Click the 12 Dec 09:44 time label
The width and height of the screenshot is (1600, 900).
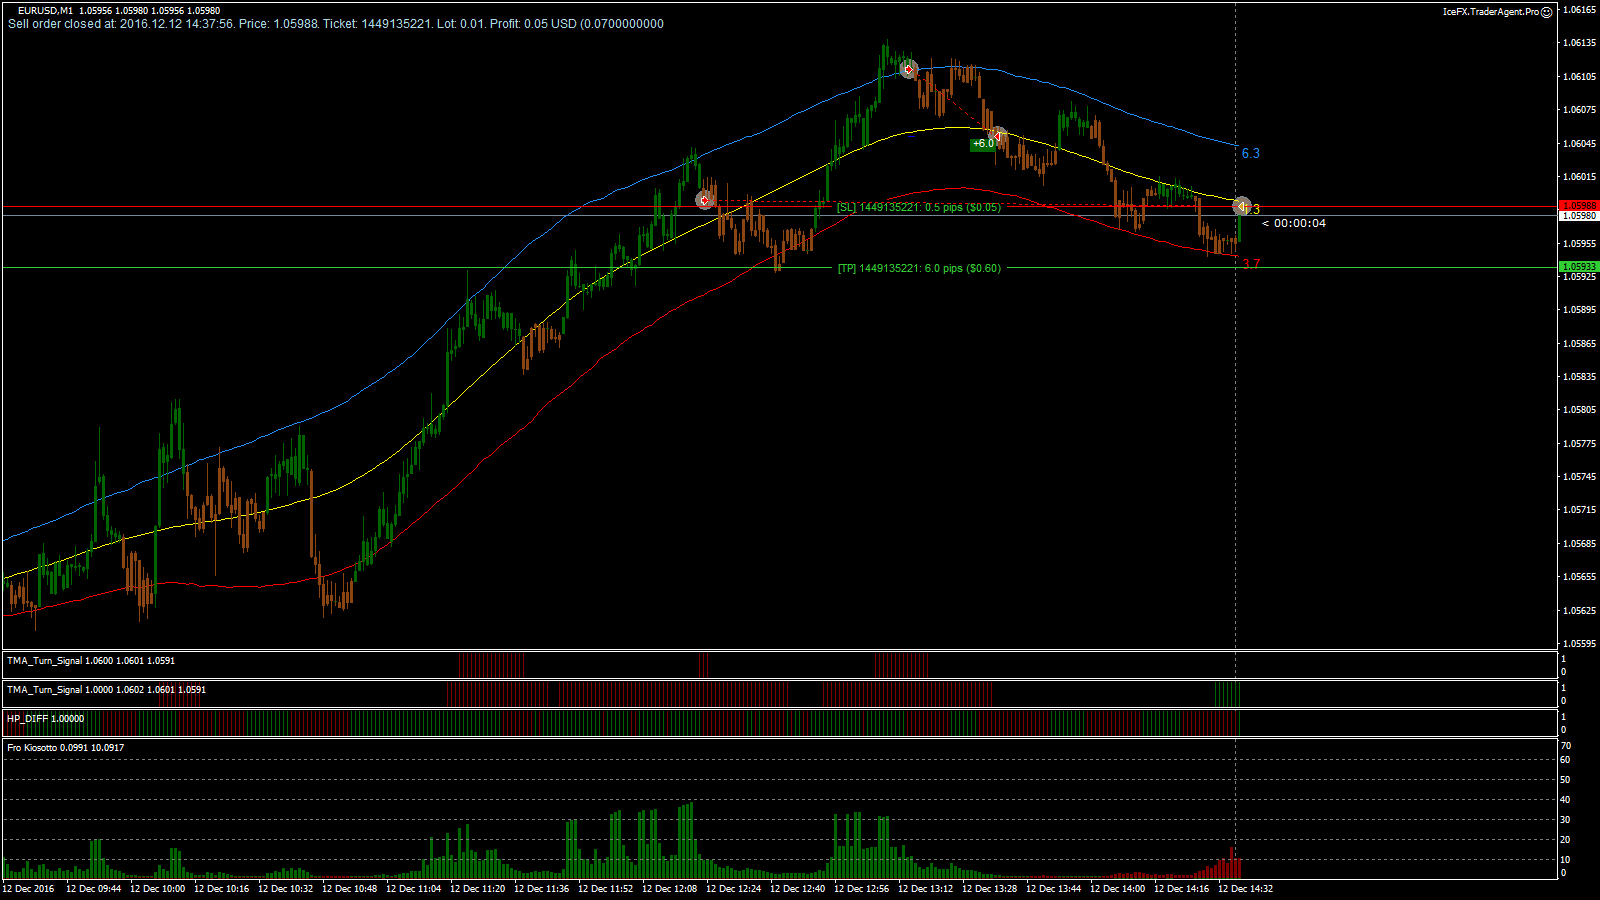click(93, 888)
